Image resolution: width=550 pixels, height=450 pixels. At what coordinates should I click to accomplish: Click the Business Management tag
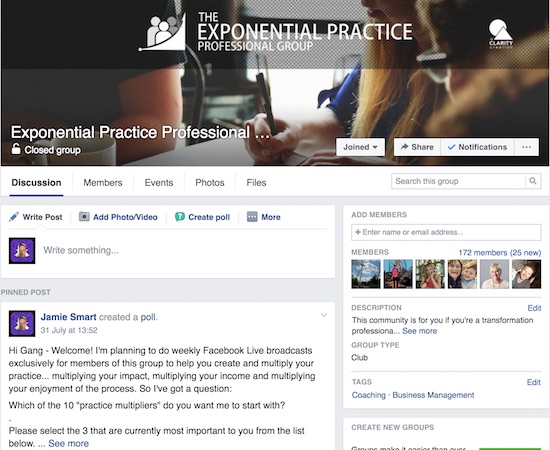tap(433, 395)
